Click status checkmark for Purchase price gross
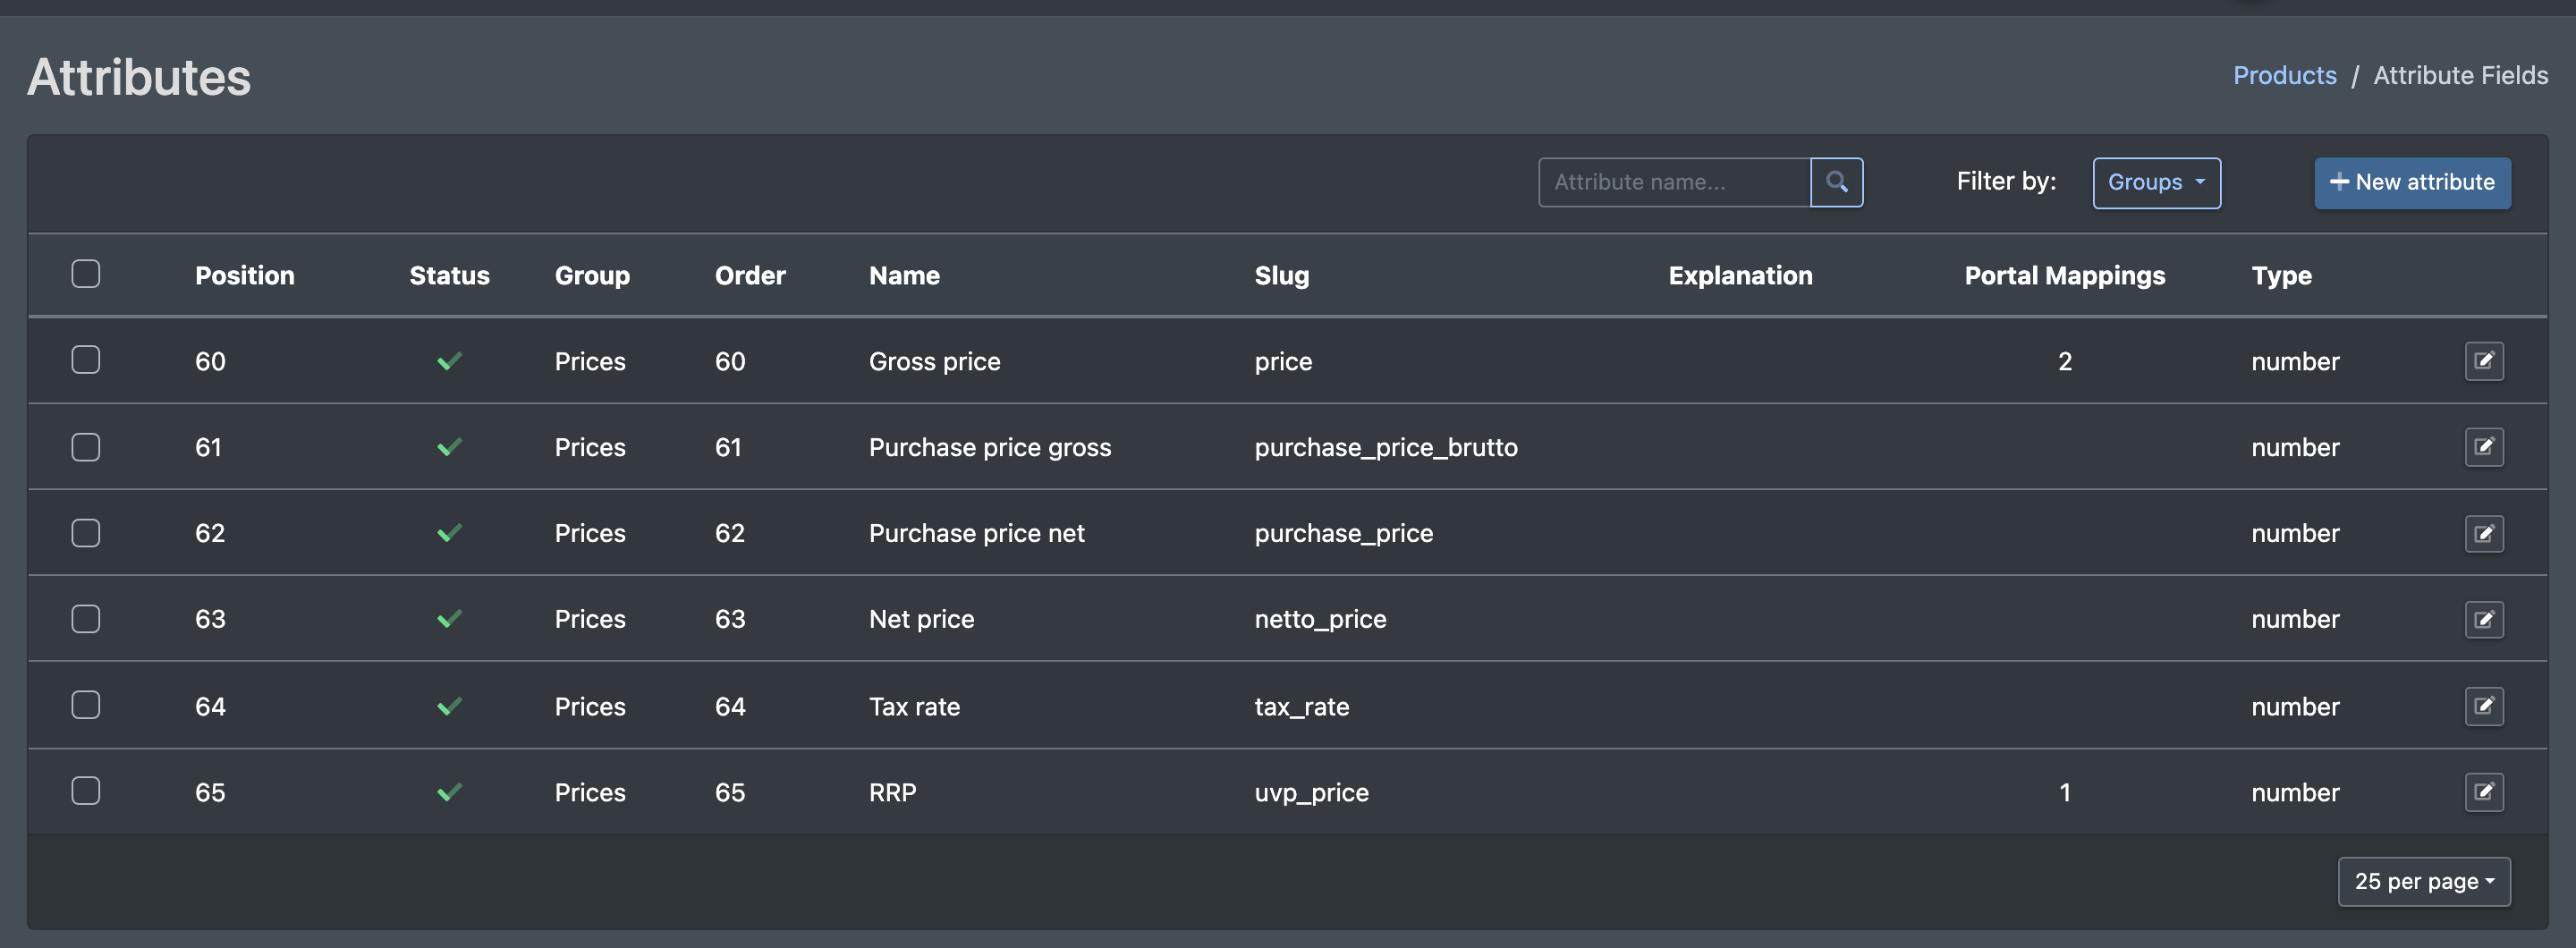 (449, 447)
